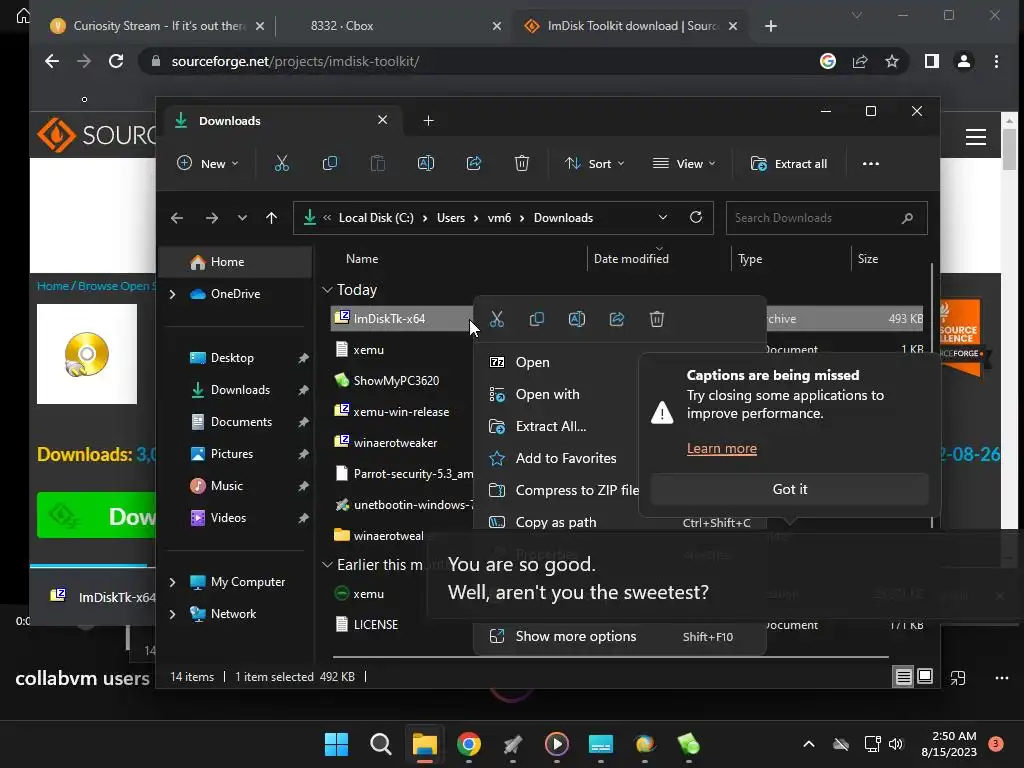Click Copy icon in Explorer toolbar
Image resolution: width=1024 pixels, height=768 pixels.
pyautogui.click(x=330, y=163)
